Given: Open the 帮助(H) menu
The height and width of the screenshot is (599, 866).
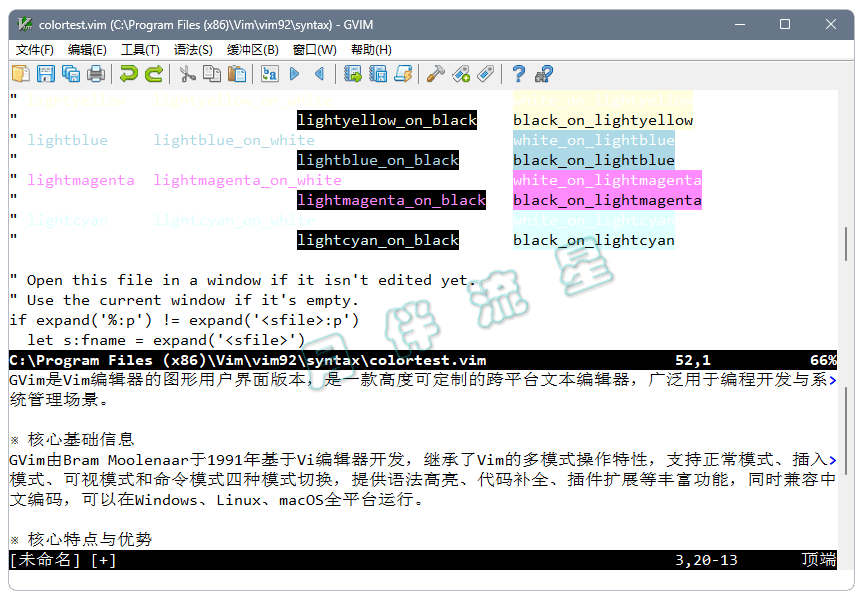Looking at the screenshot, I should pos(371,50).
